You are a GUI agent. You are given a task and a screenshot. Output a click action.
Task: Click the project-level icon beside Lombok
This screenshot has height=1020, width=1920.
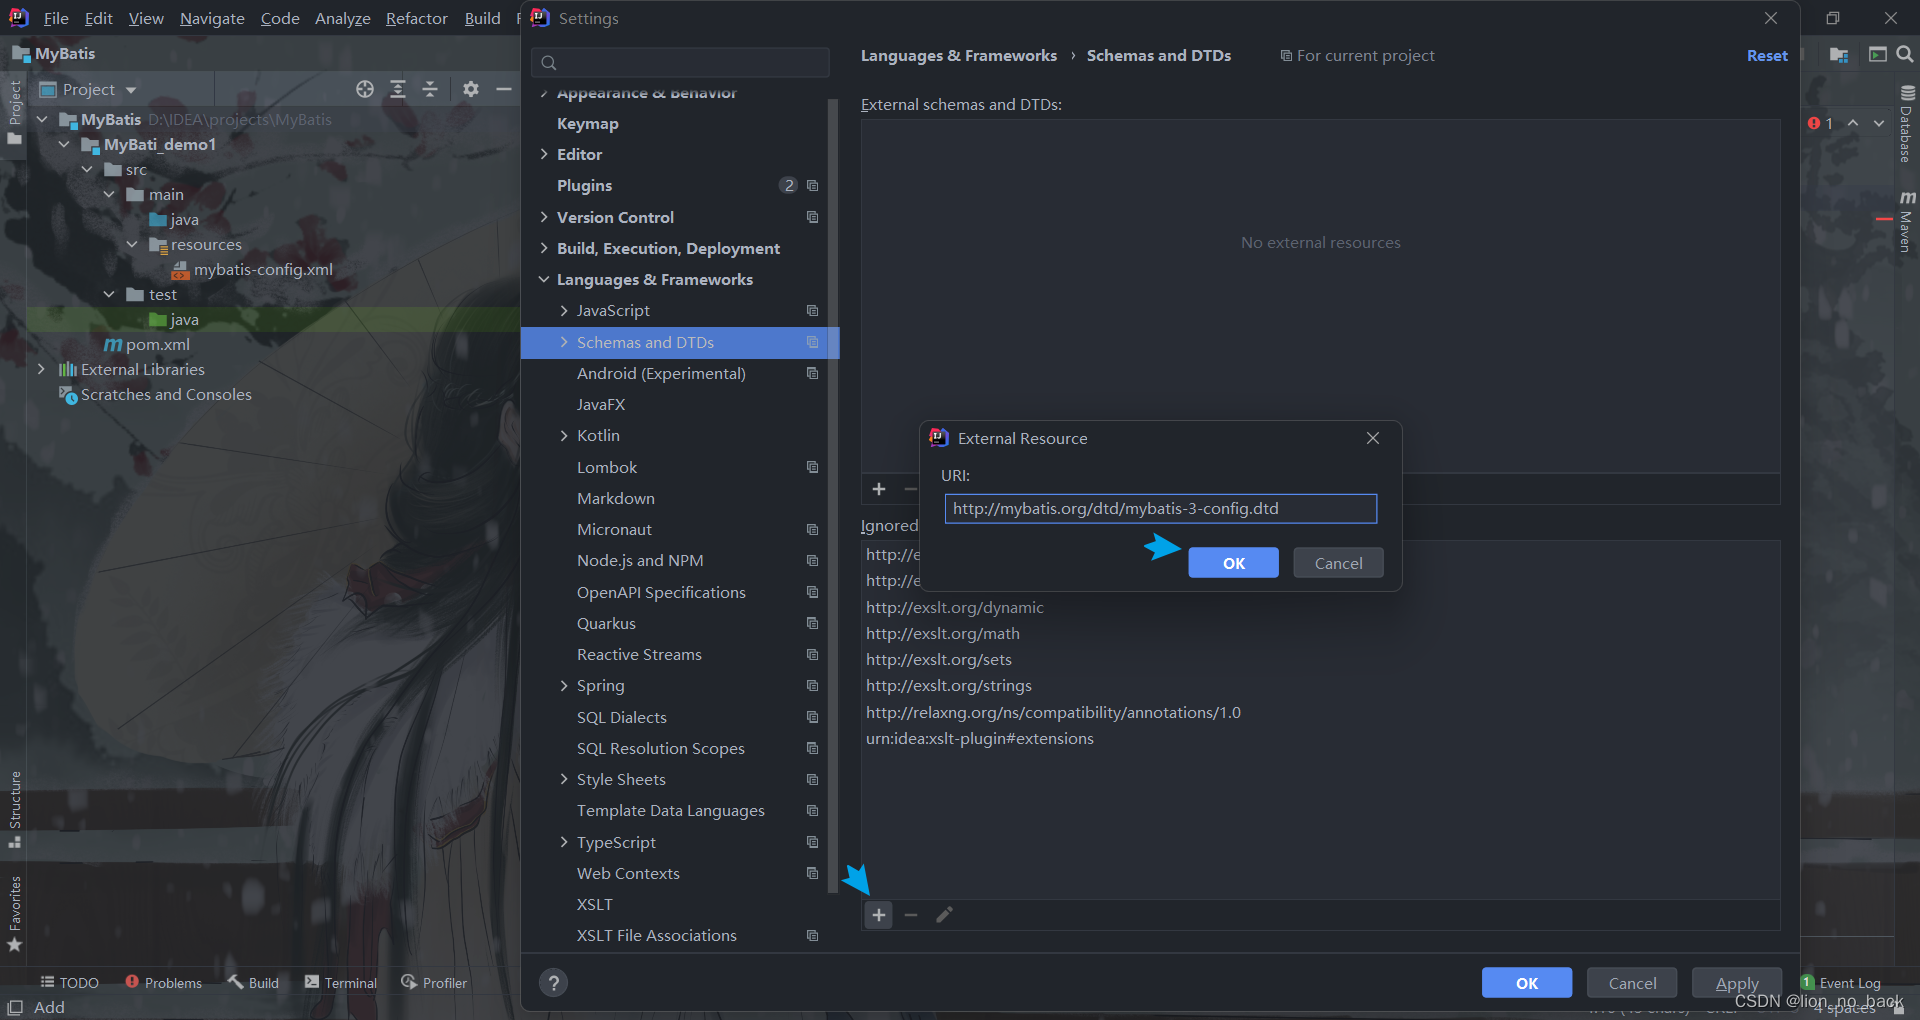(812, 467)
